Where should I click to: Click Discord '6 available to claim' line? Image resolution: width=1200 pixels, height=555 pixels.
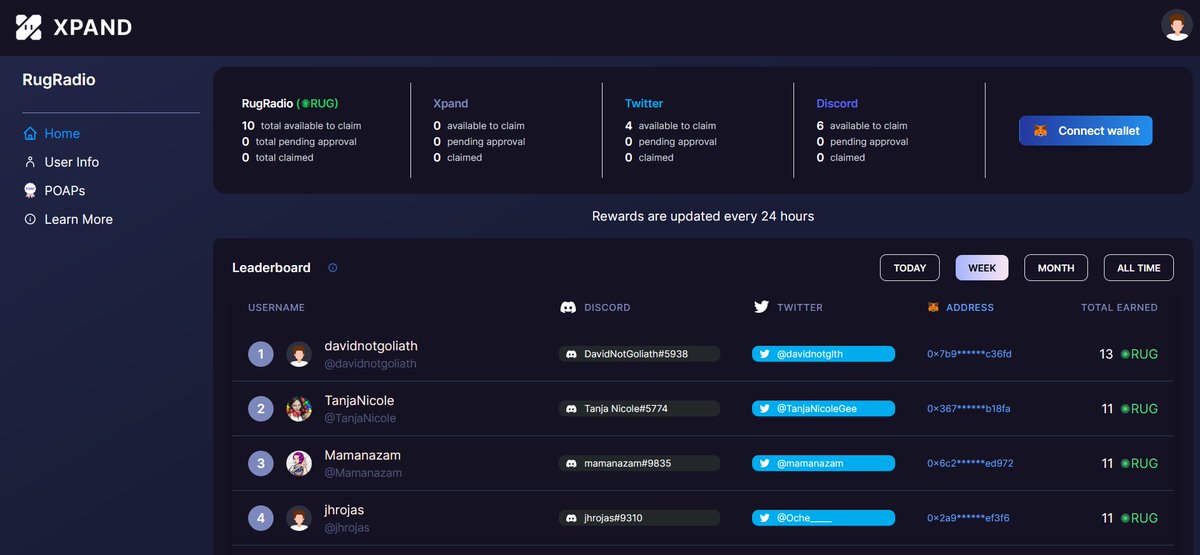[x=862, y=126]
